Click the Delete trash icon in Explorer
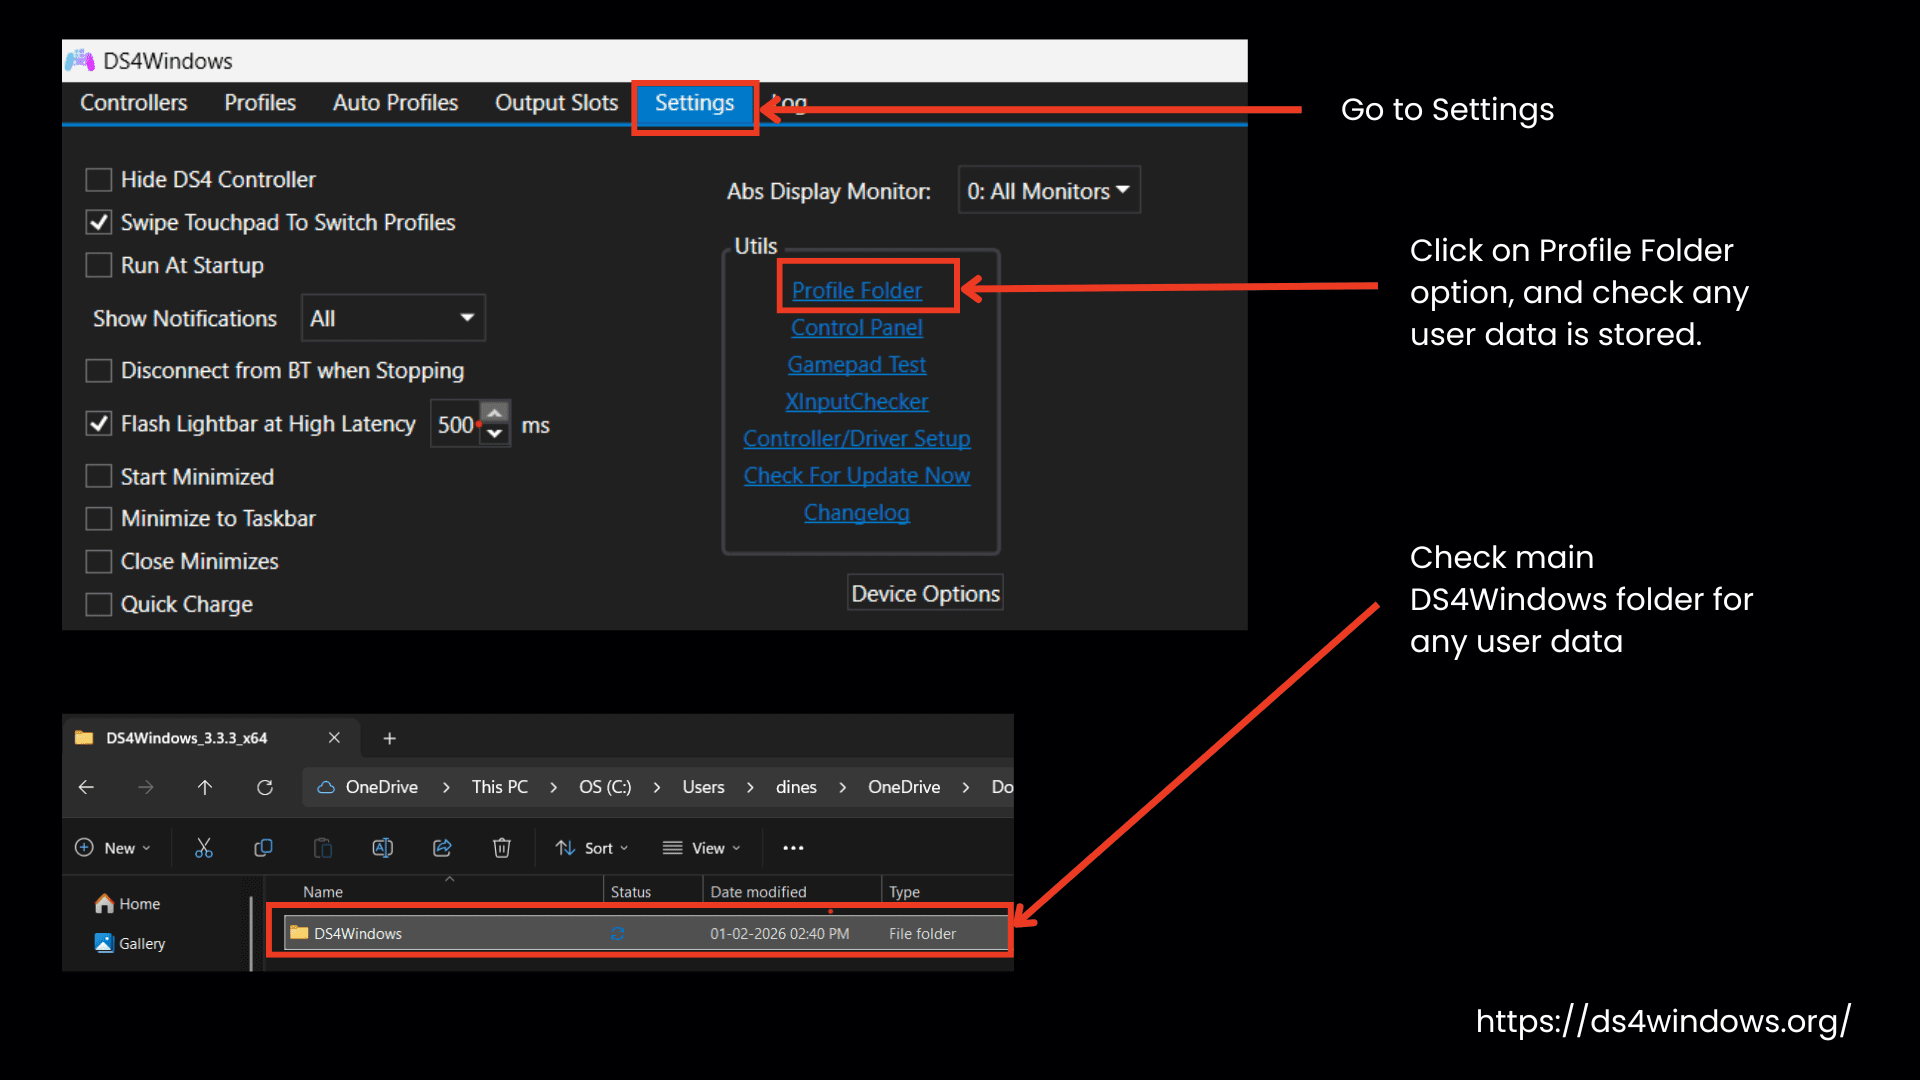 pos(502,848)
